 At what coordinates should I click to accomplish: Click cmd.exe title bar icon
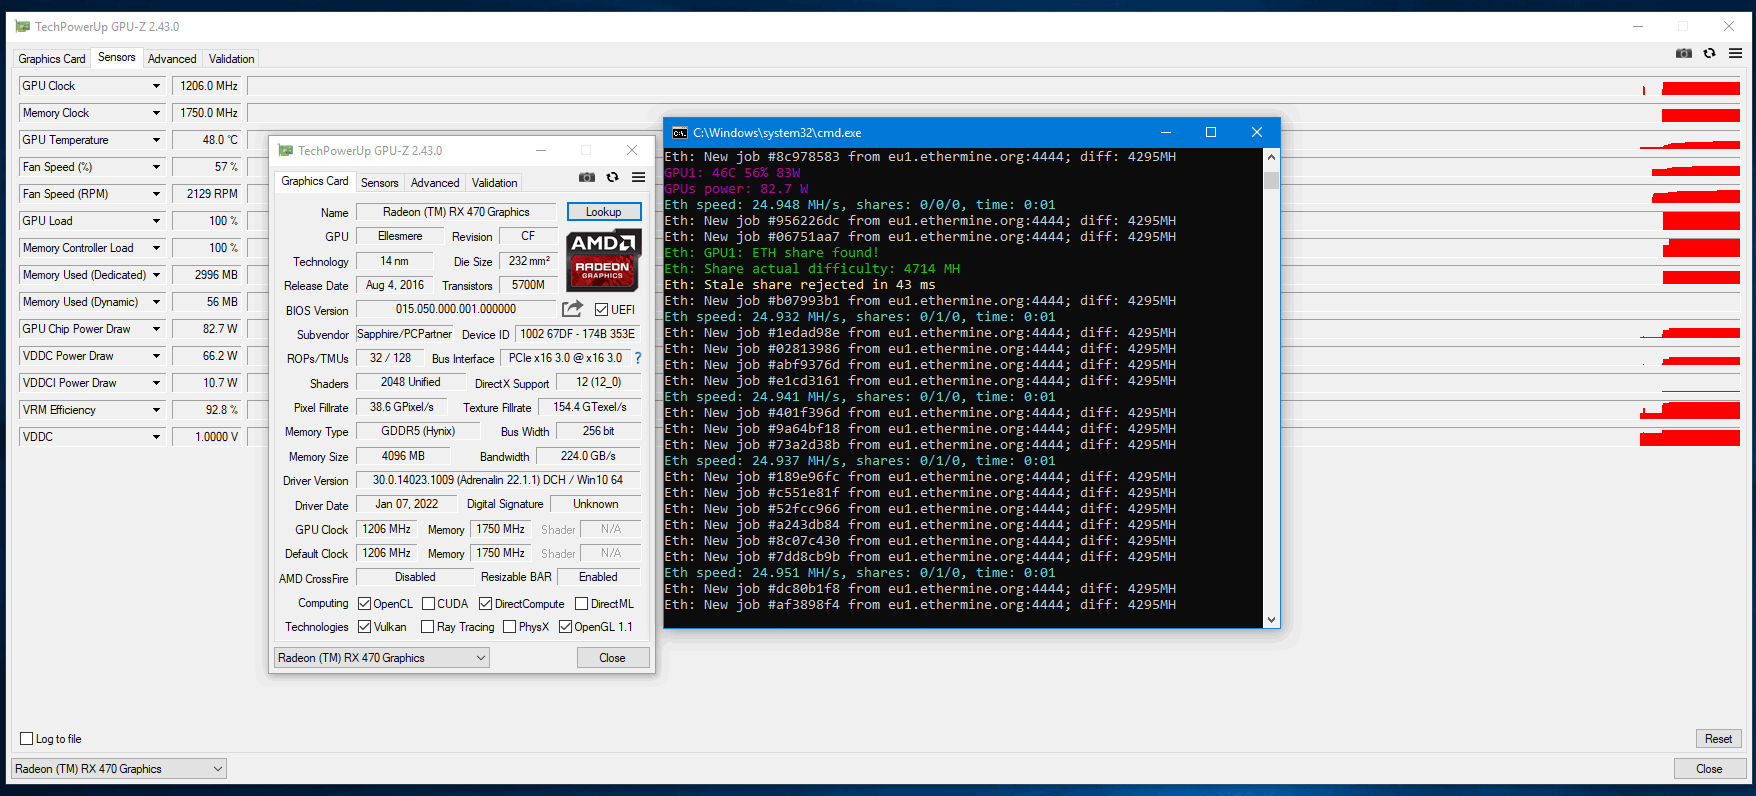(x=680, y=132)
